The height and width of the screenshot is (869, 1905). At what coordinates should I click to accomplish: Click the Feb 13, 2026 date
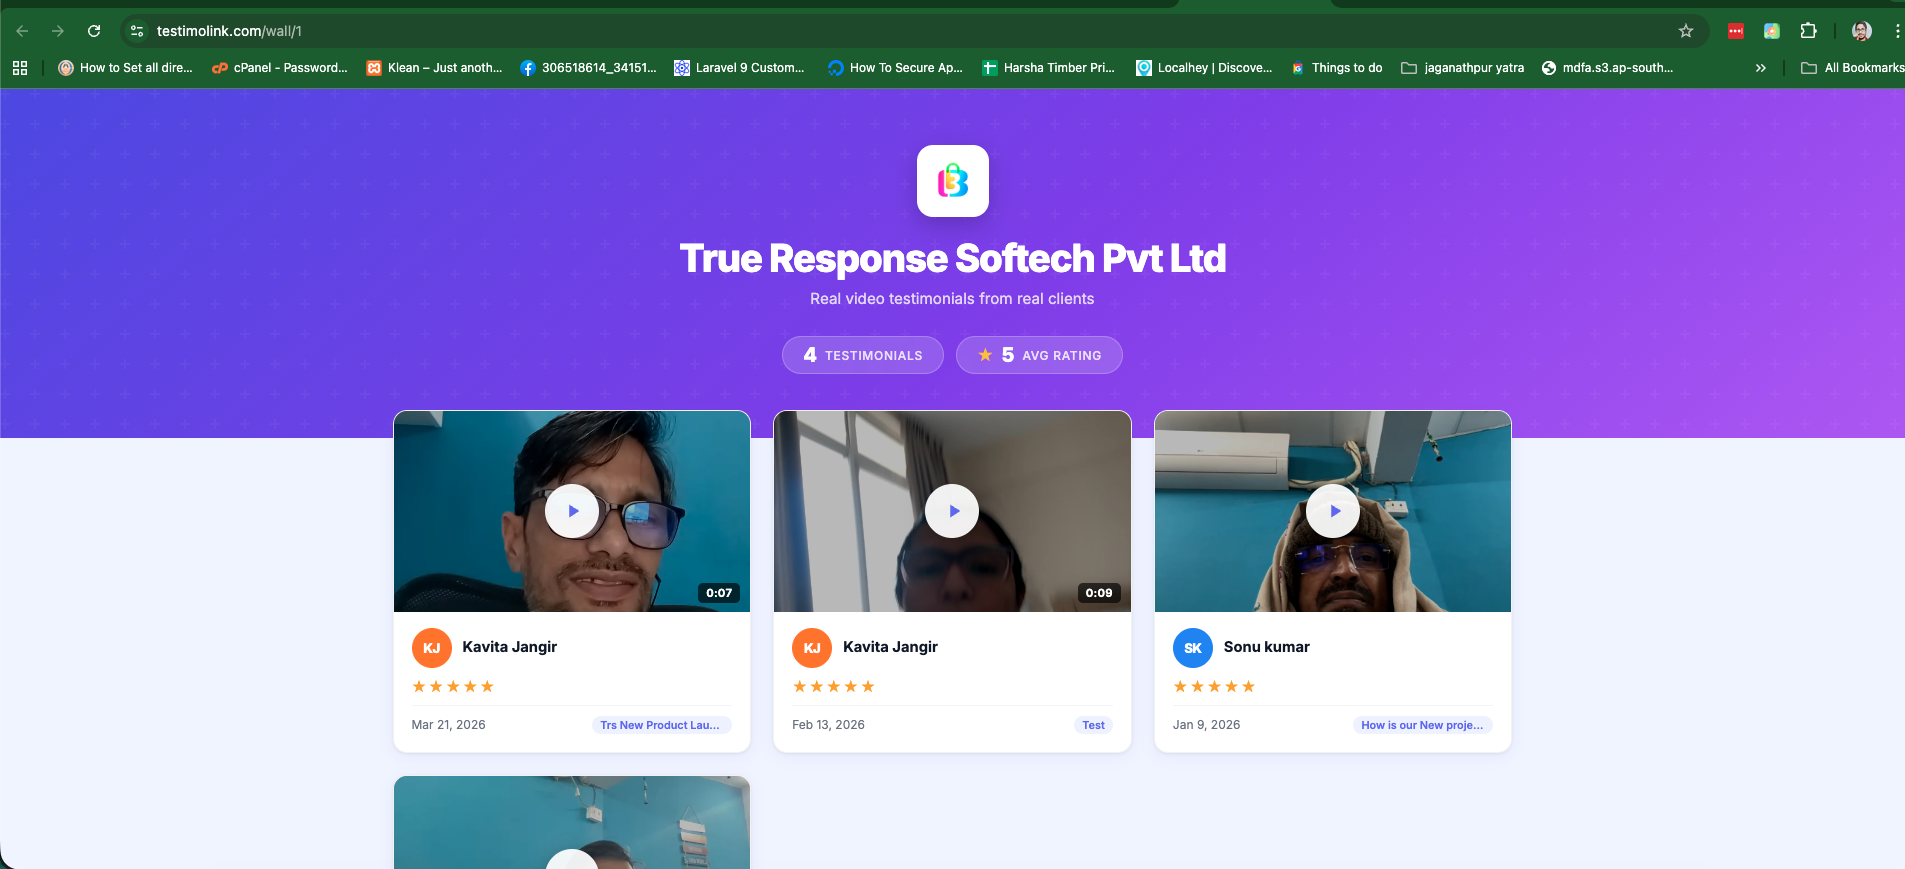click(828, 725)
